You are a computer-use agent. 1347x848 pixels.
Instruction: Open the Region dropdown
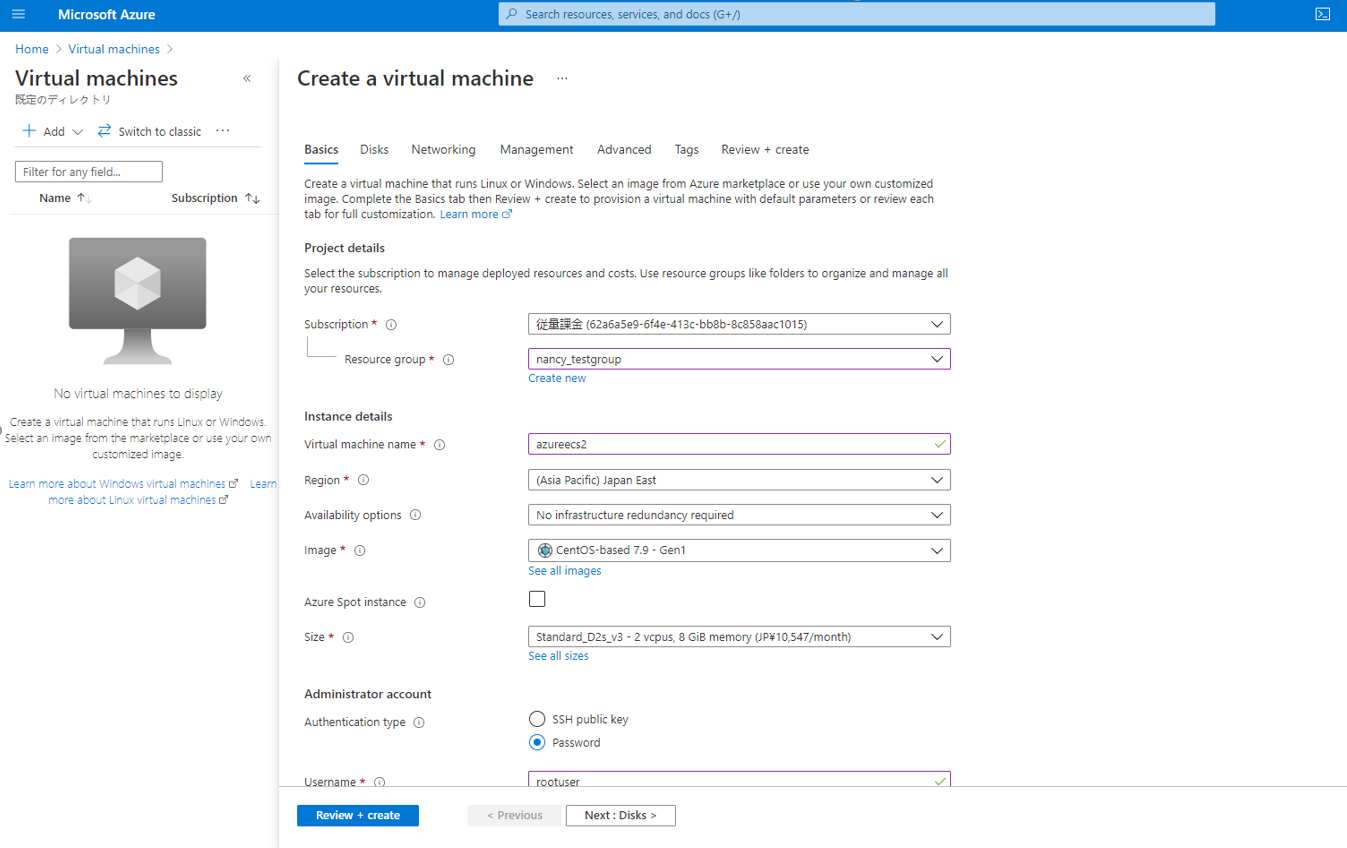pyautogui.click(x=739, y=480)
